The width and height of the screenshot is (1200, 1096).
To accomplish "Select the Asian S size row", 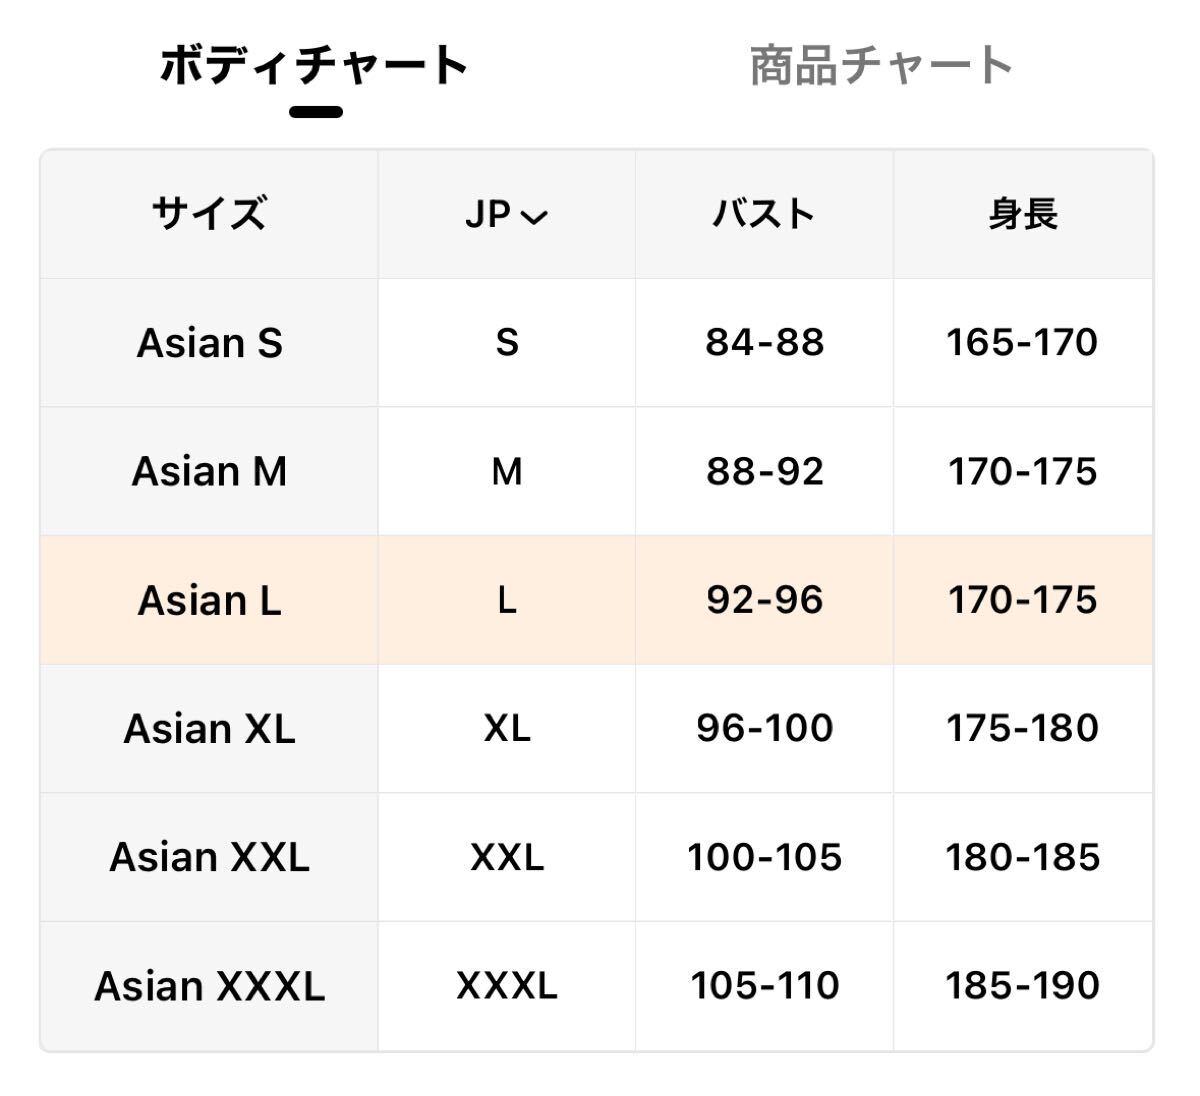I will point(209,343).
